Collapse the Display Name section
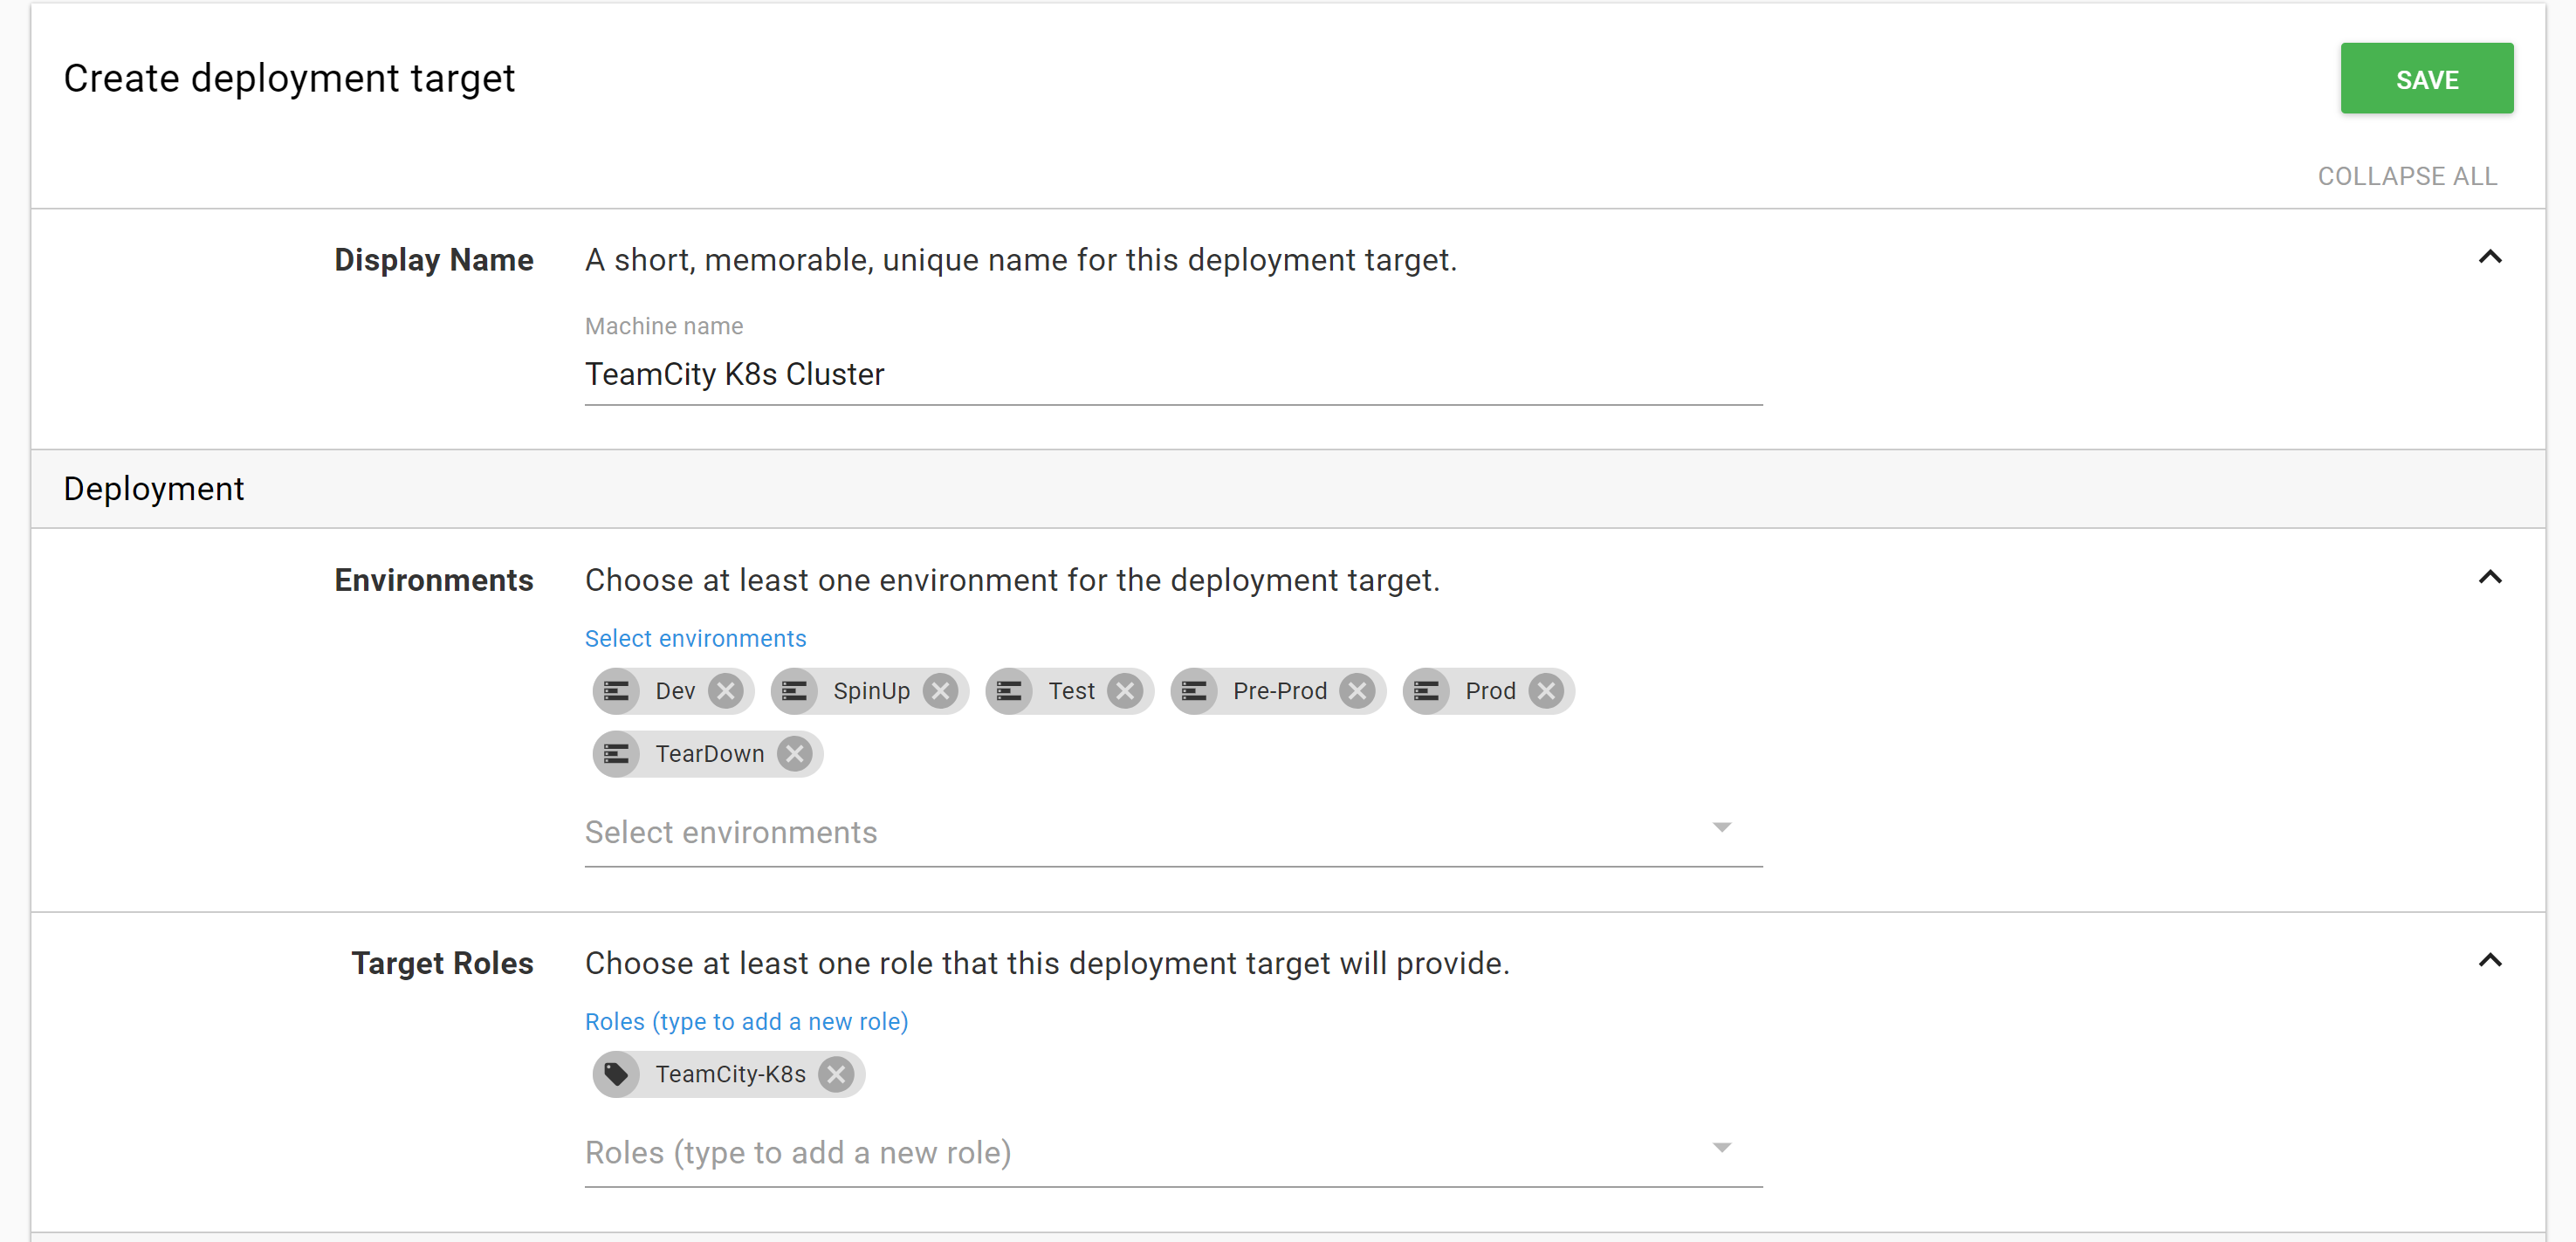The height and width of the screenshot is (1242, 2576). pyautogui.click(x=2489, y=258)
